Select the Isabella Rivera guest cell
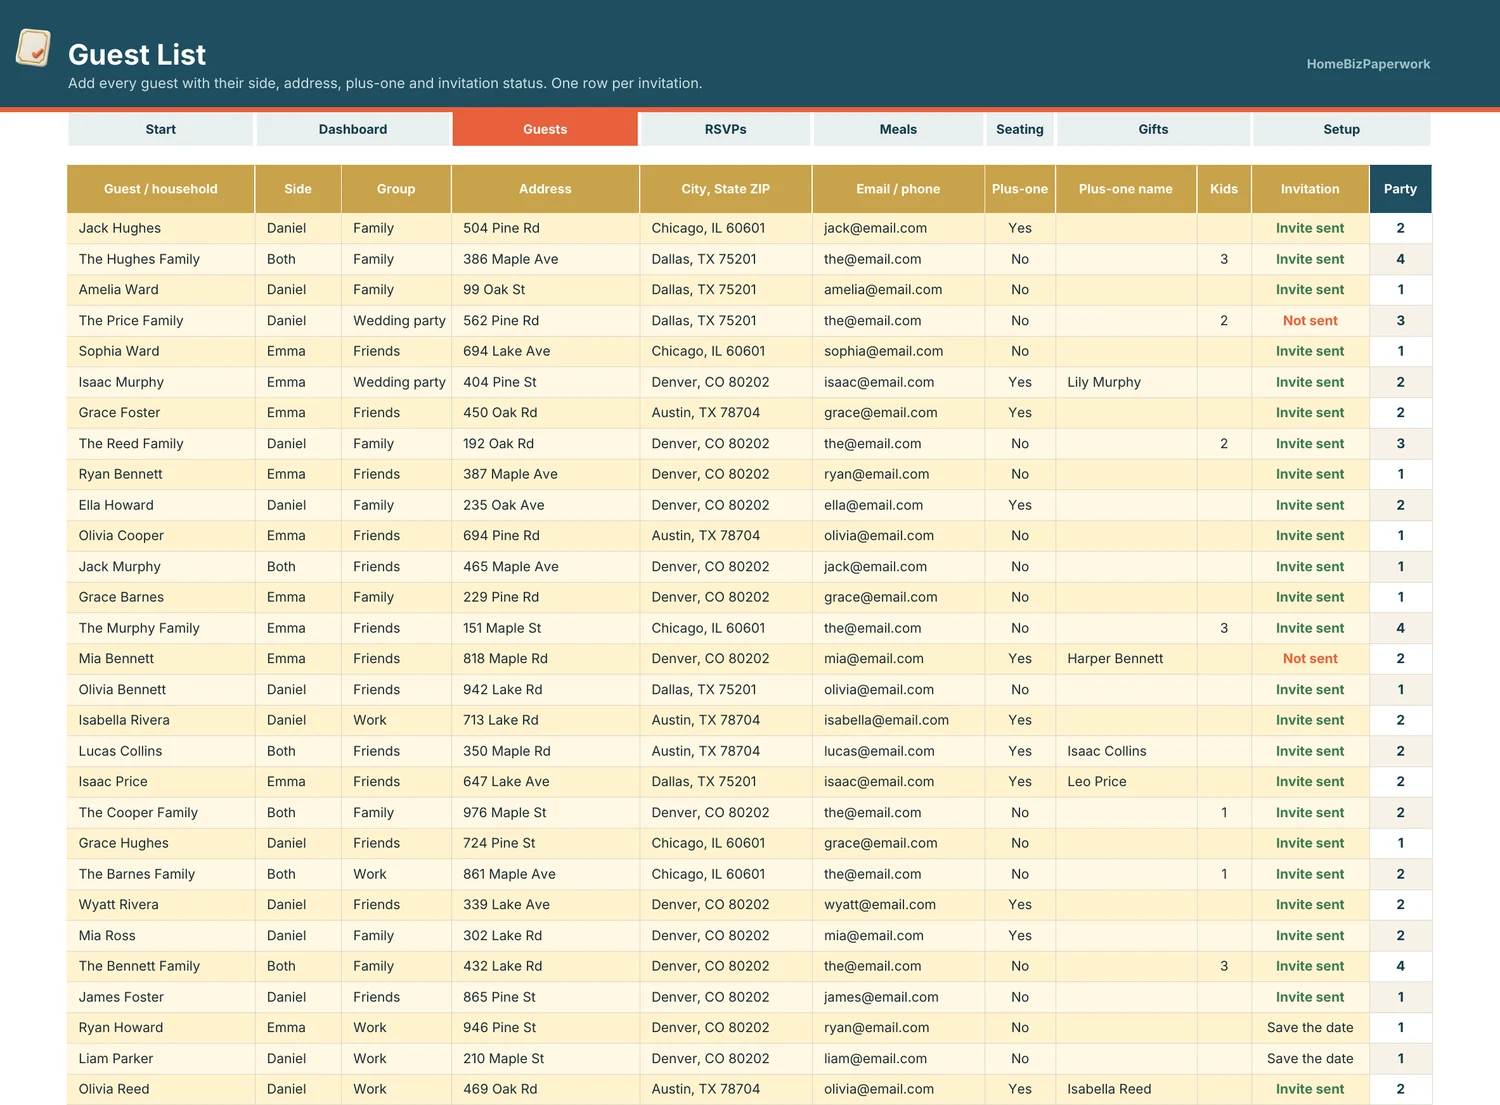 click(x=161, y=720)
